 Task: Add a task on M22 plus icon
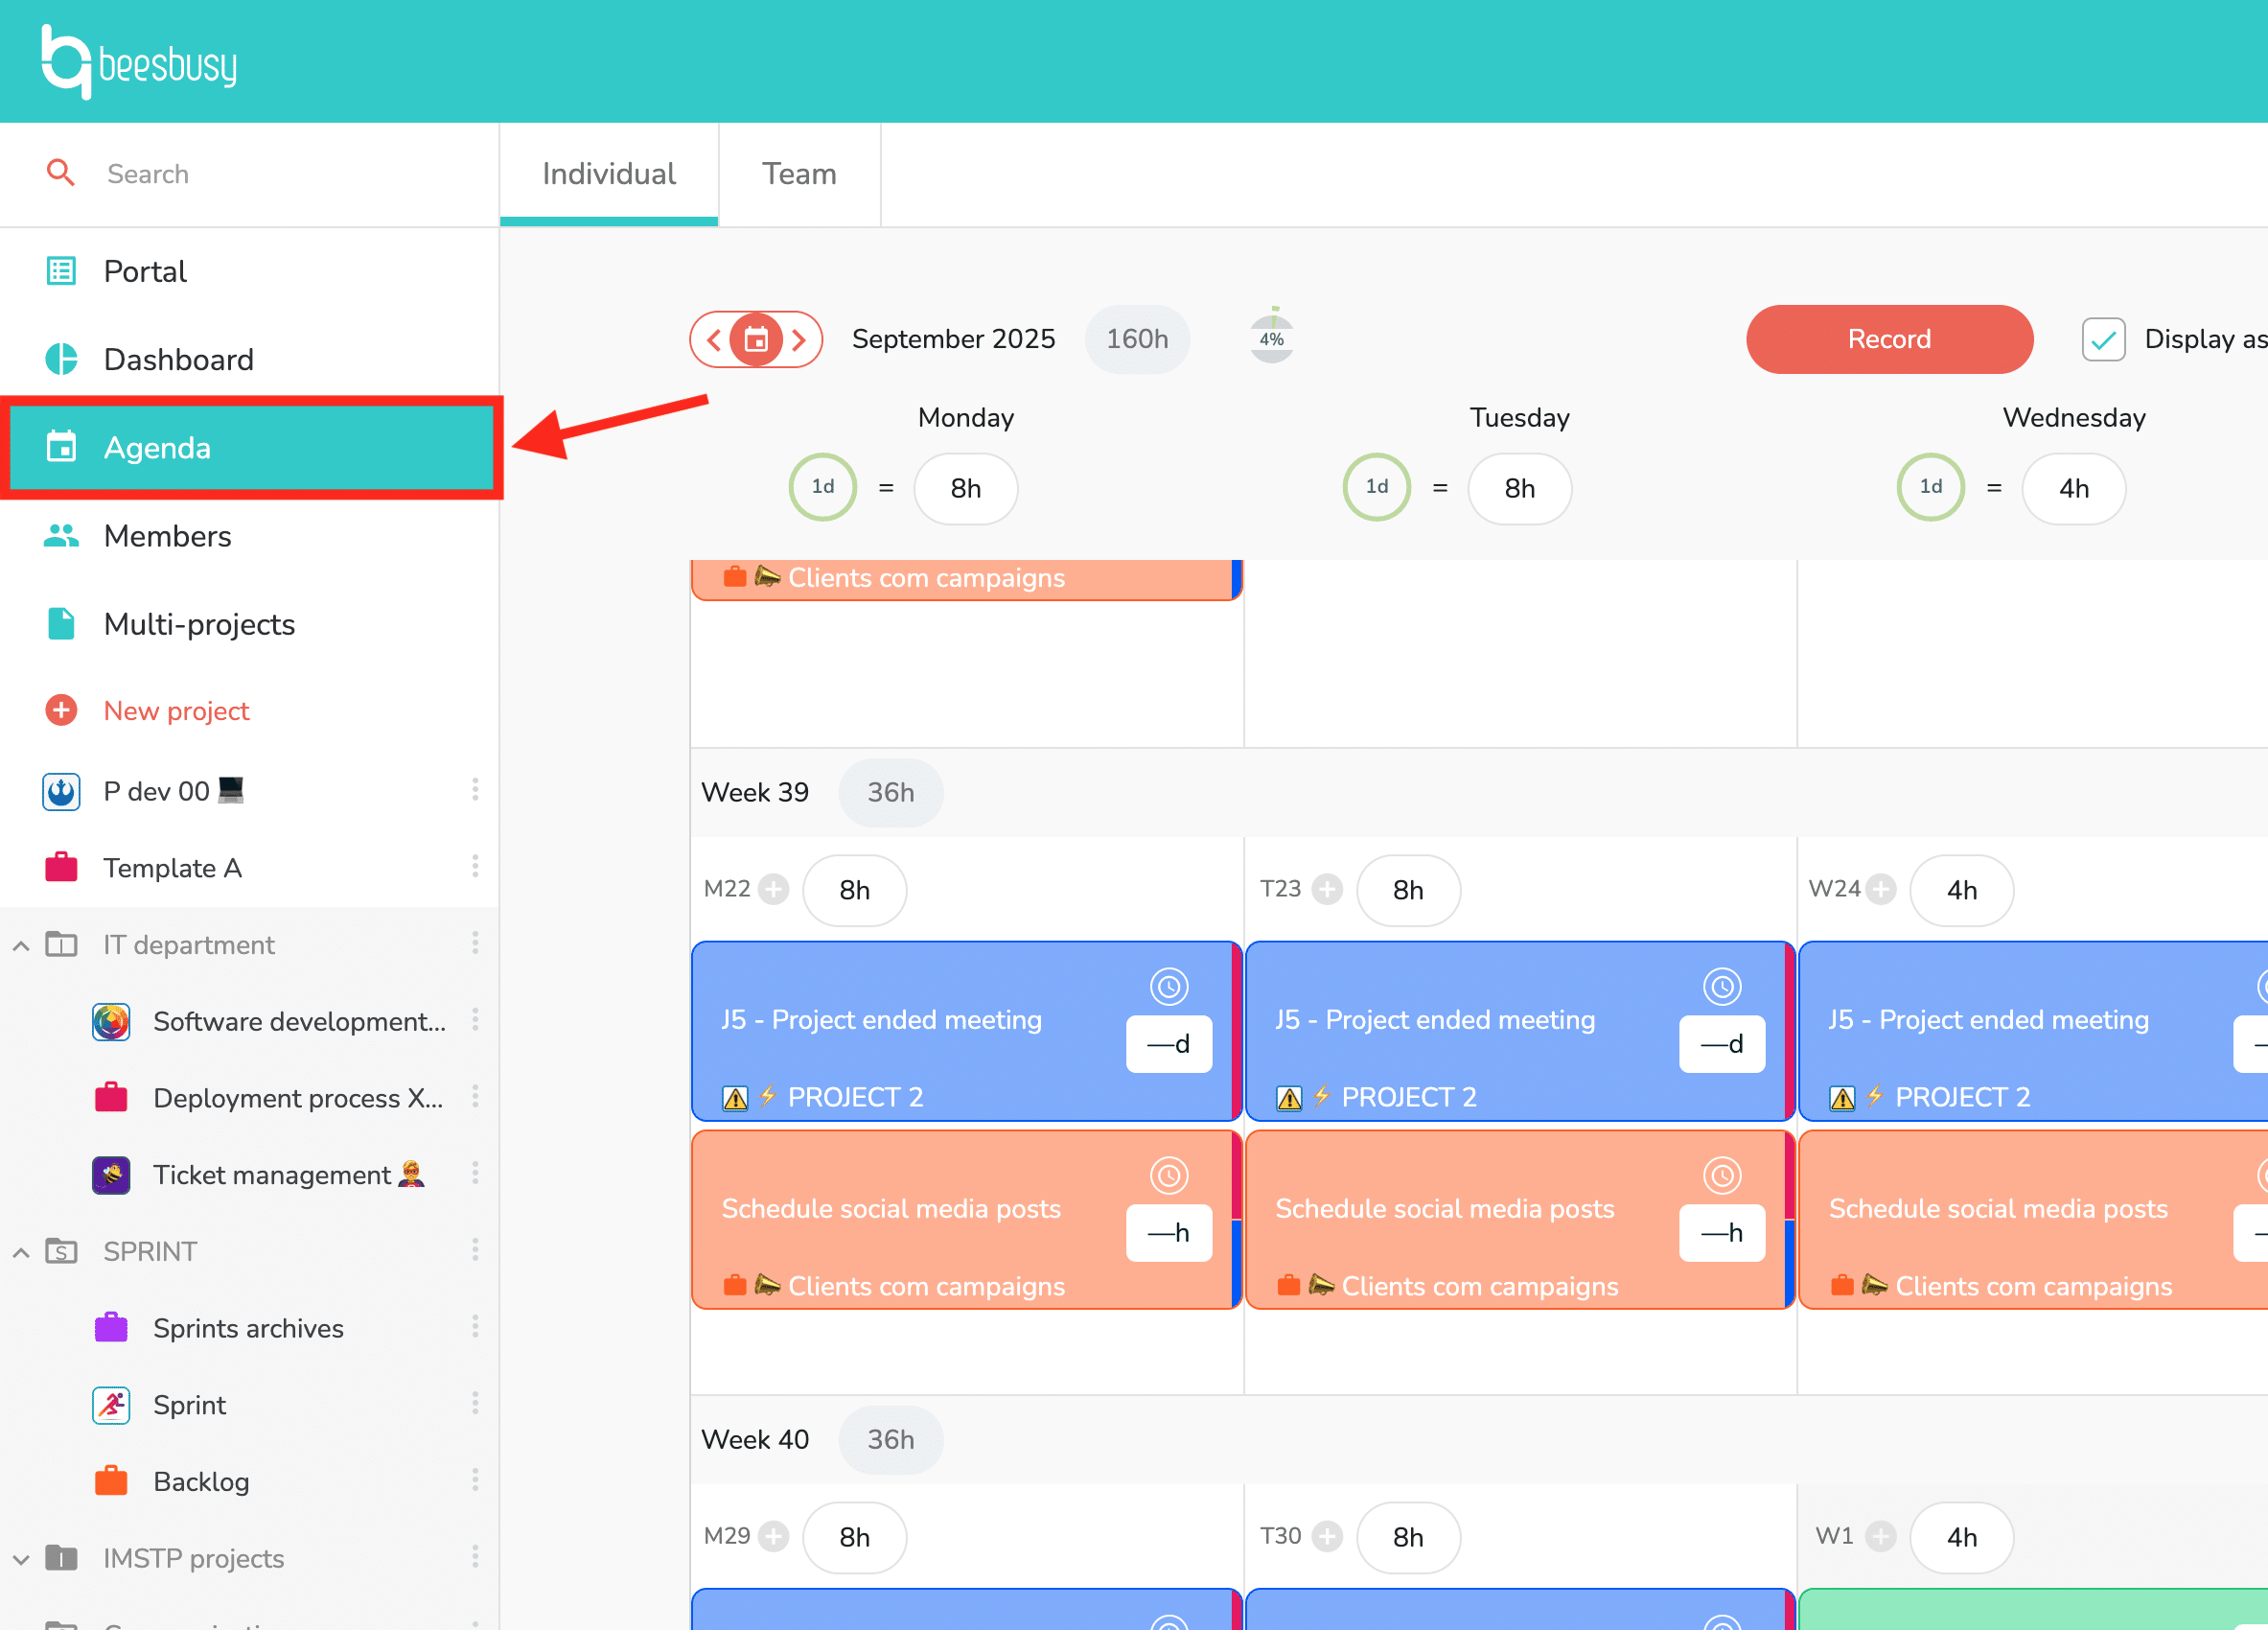[773, 889]
